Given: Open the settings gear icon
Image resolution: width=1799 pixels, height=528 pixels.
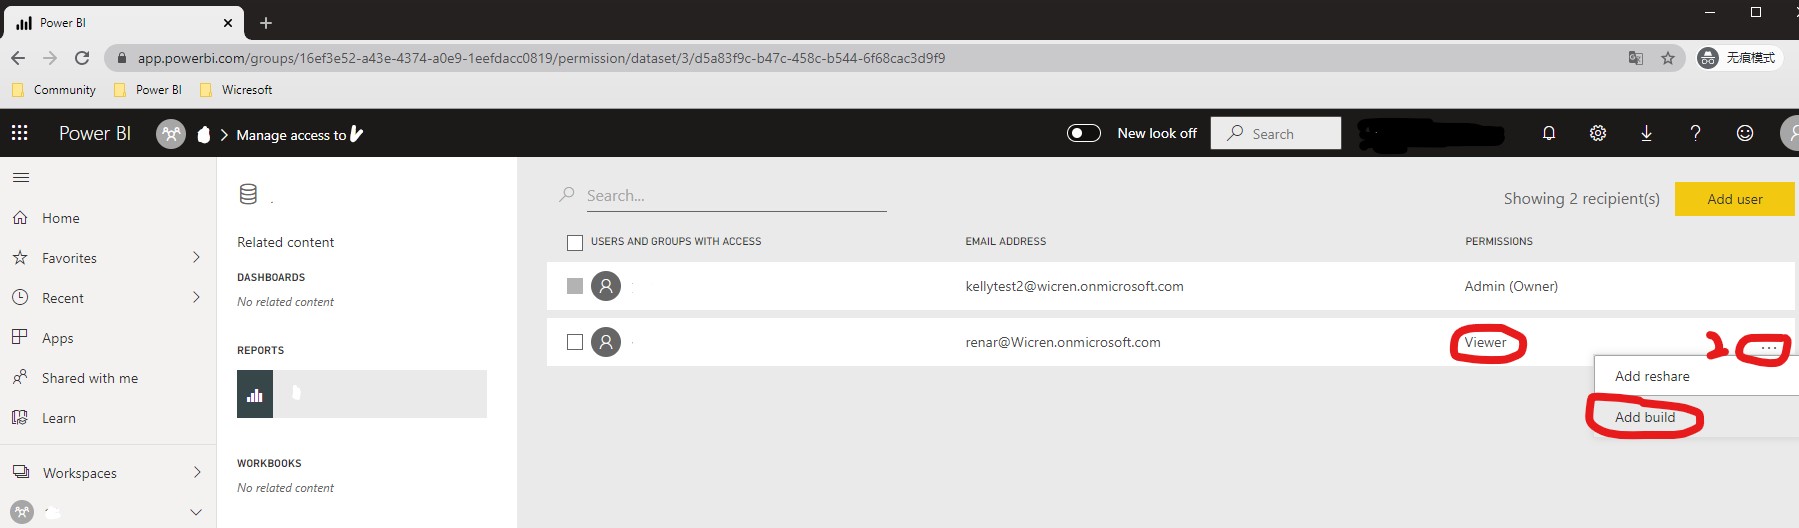Looking at the screenshot, I should tap(1598, 133).
